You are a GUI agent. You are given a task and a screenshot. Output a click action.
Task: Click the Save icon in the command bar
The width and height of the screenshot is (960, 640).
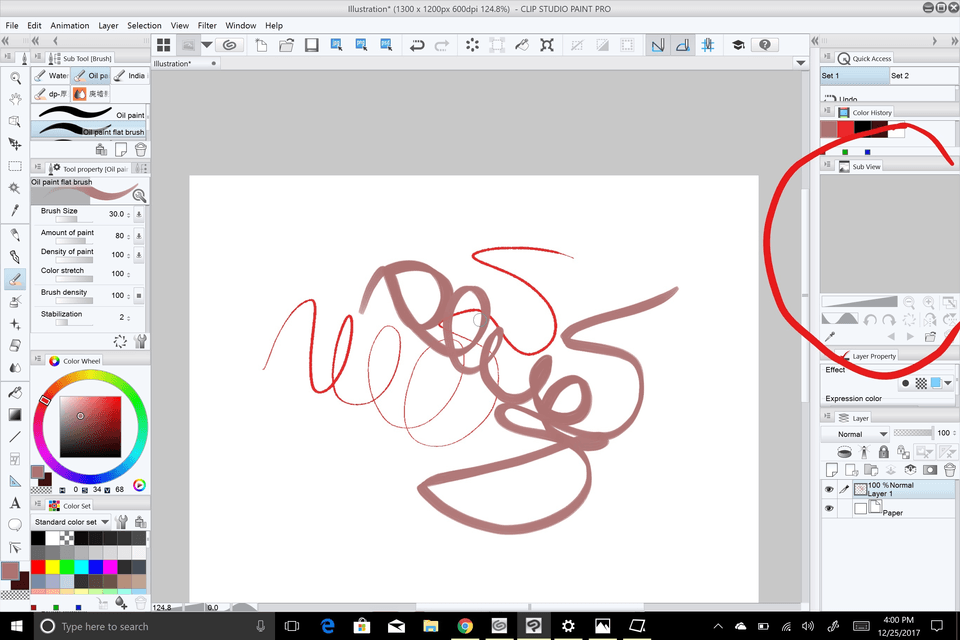point(311,45)
